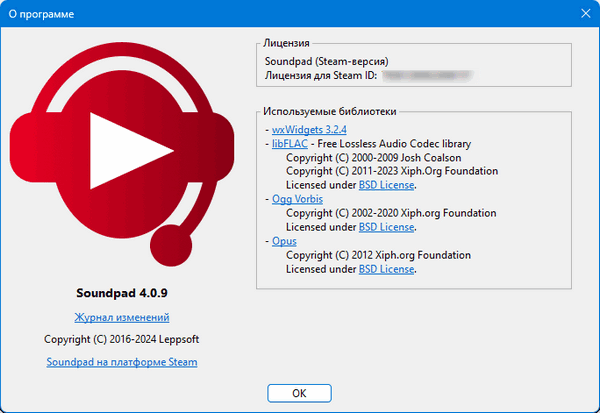Click the Лицензия для Steam ID label
This screenshot has width=600, height=413.
321,75
